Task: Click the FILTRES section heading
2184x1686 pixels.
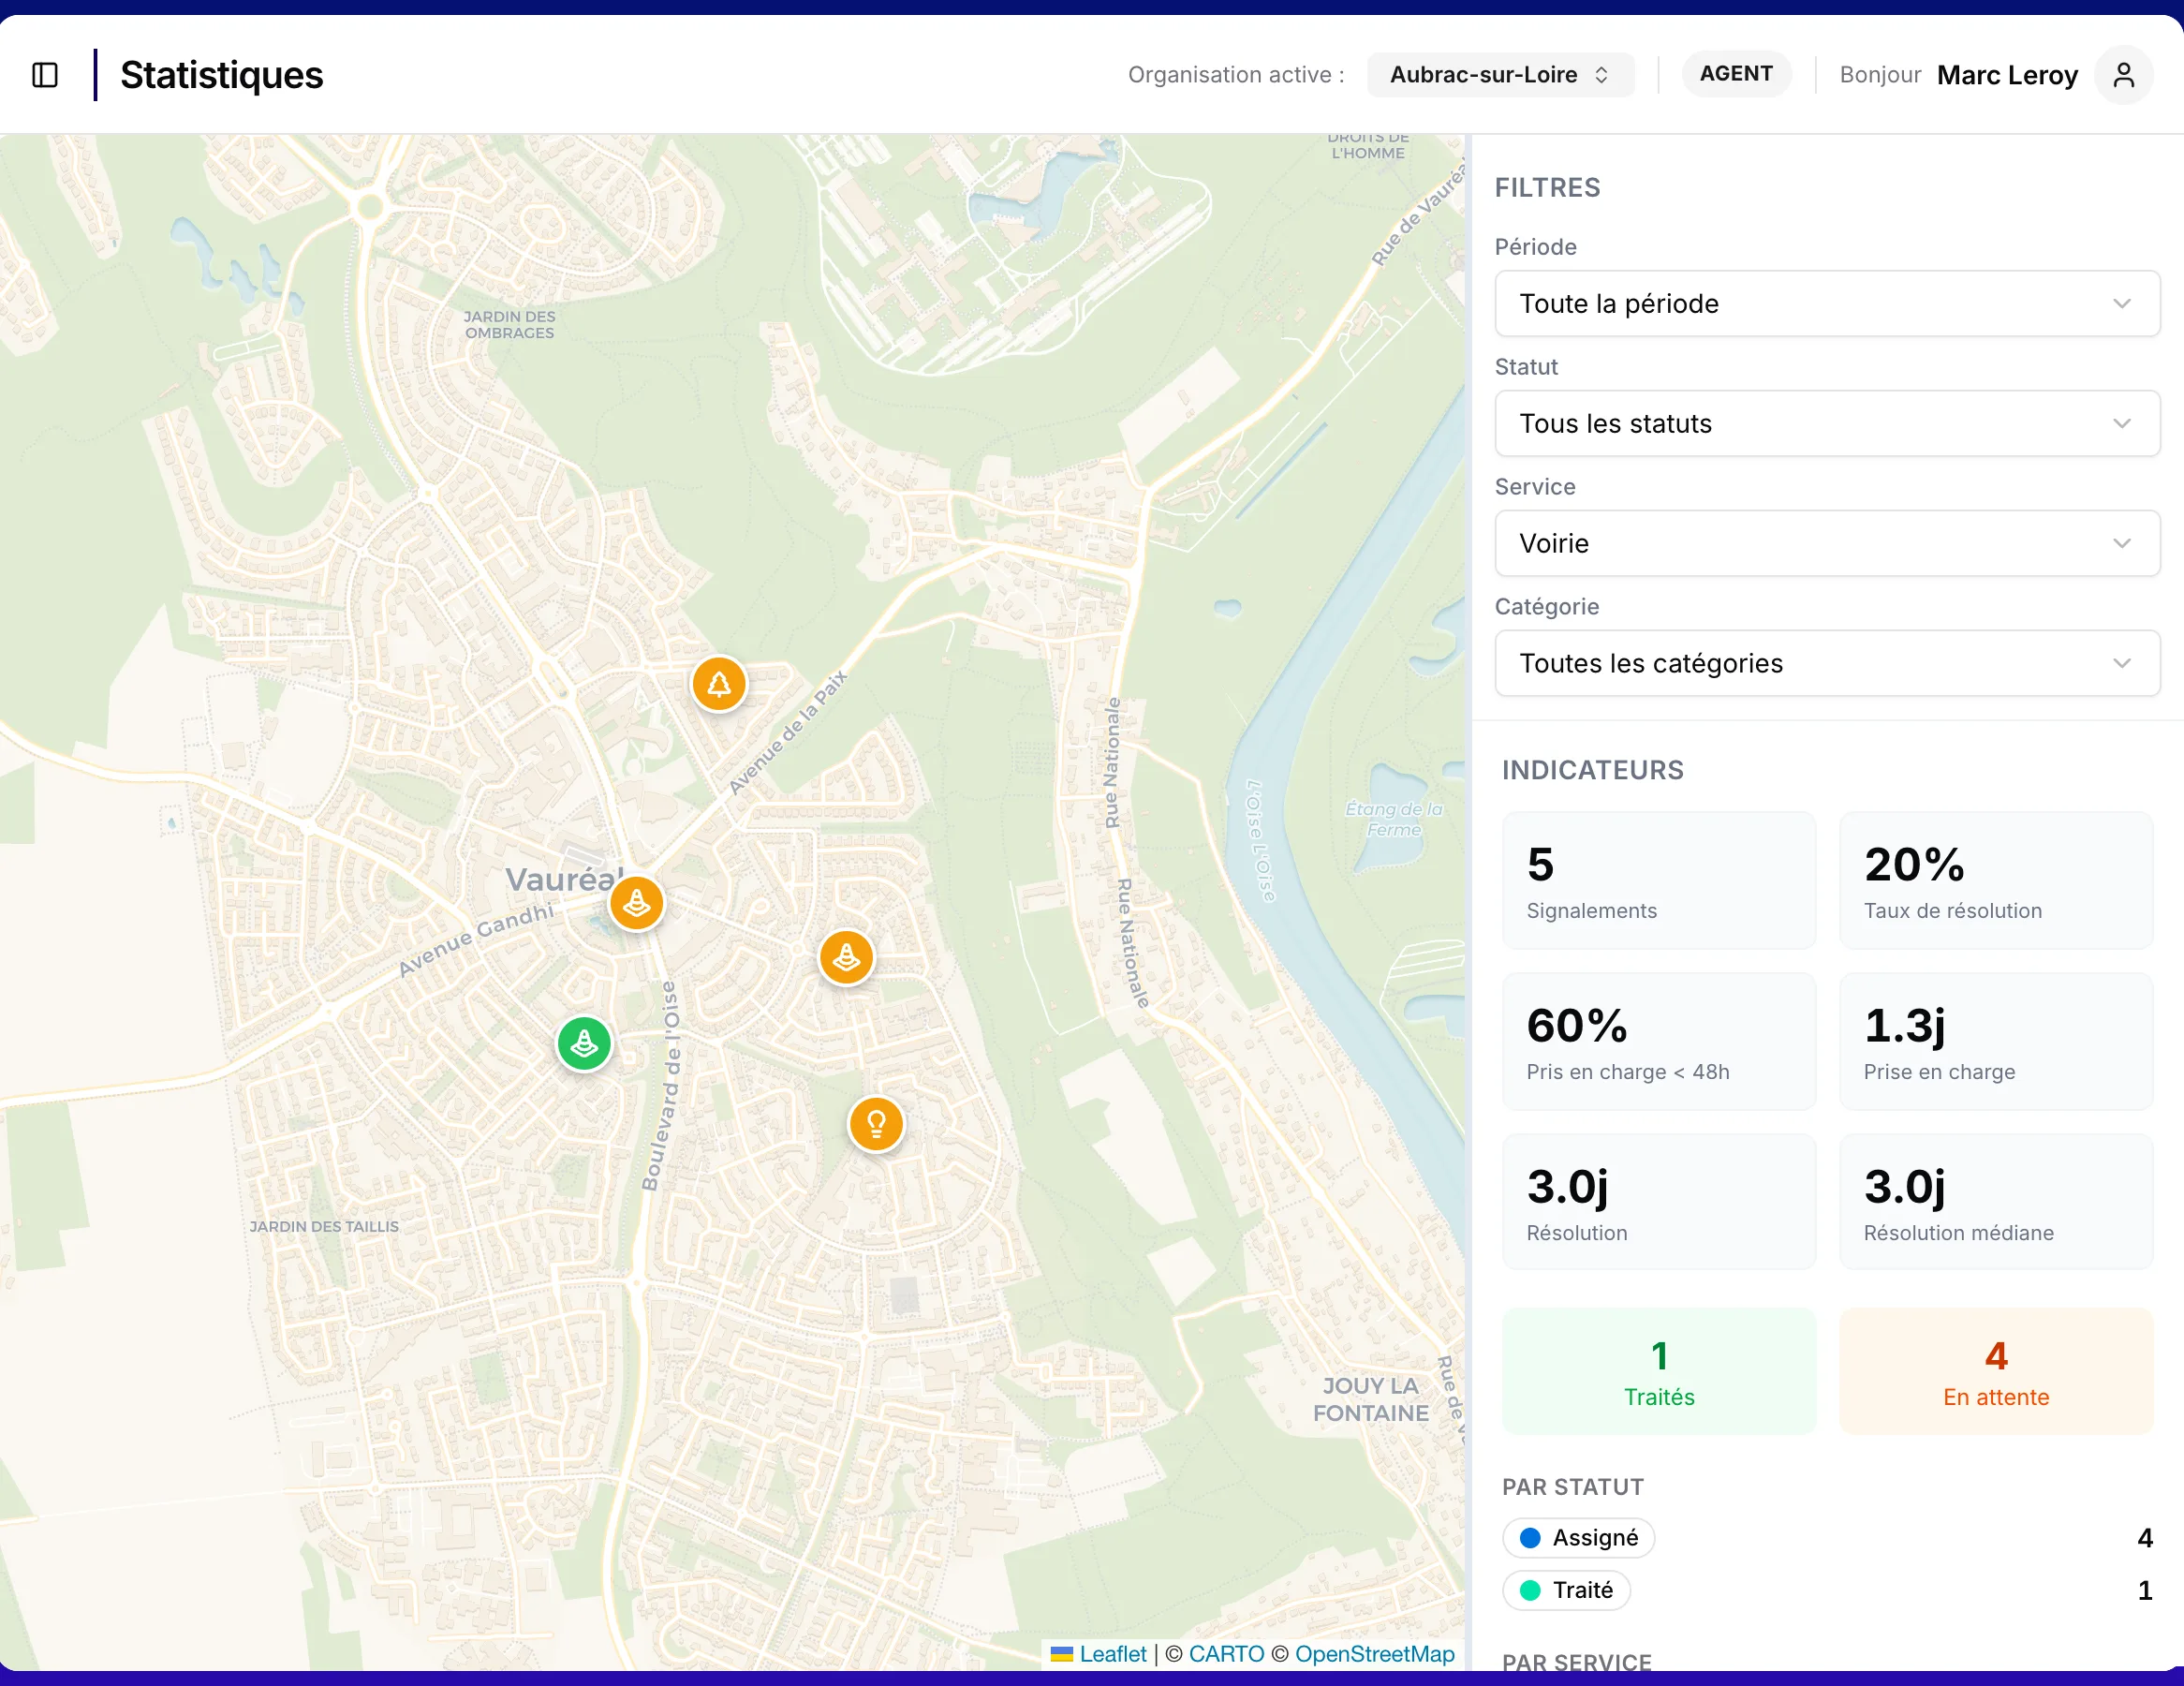Action: (x=1547, y=188)
